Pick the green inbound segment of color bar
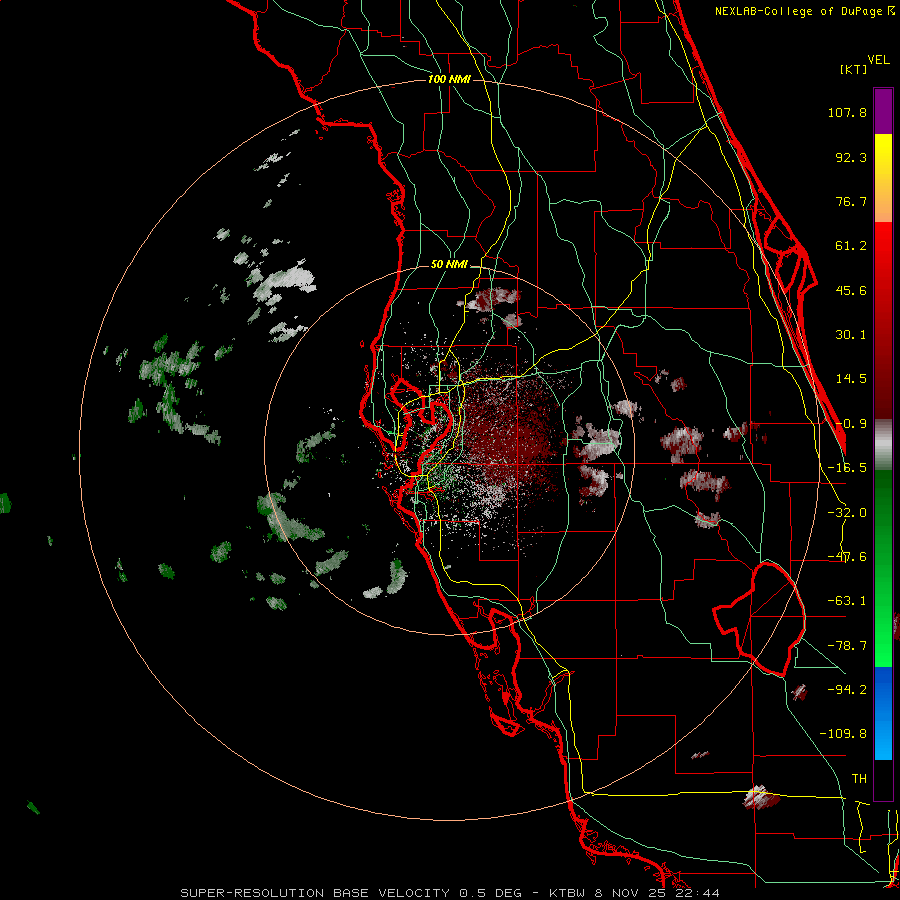Image resolution: width=900 pixels, height=900 pixels. (883, 568)
